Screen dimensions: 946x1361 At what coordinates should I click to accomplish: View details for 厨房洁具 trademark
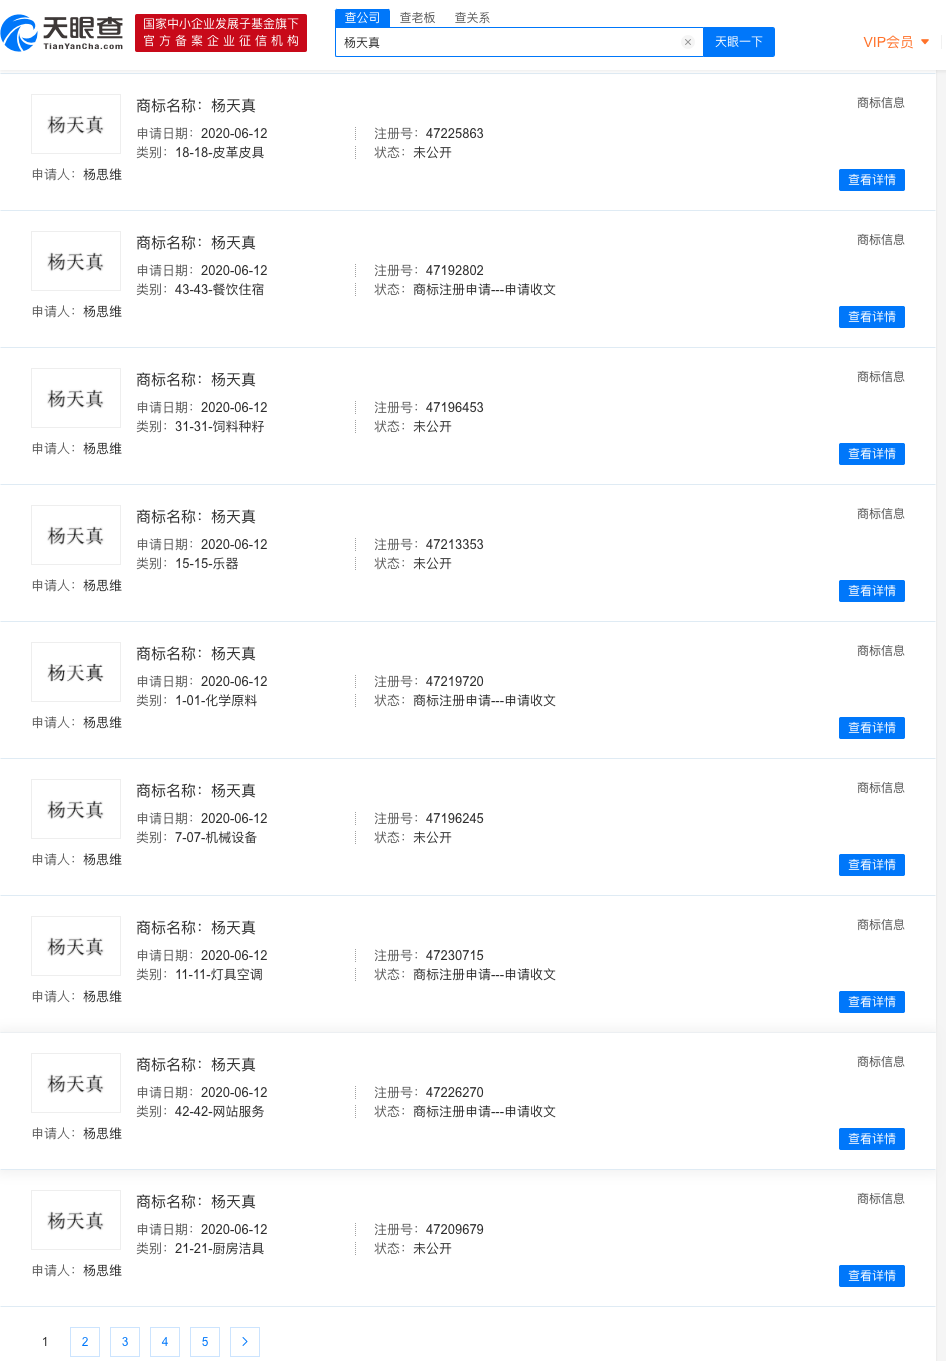[871, 1276]
